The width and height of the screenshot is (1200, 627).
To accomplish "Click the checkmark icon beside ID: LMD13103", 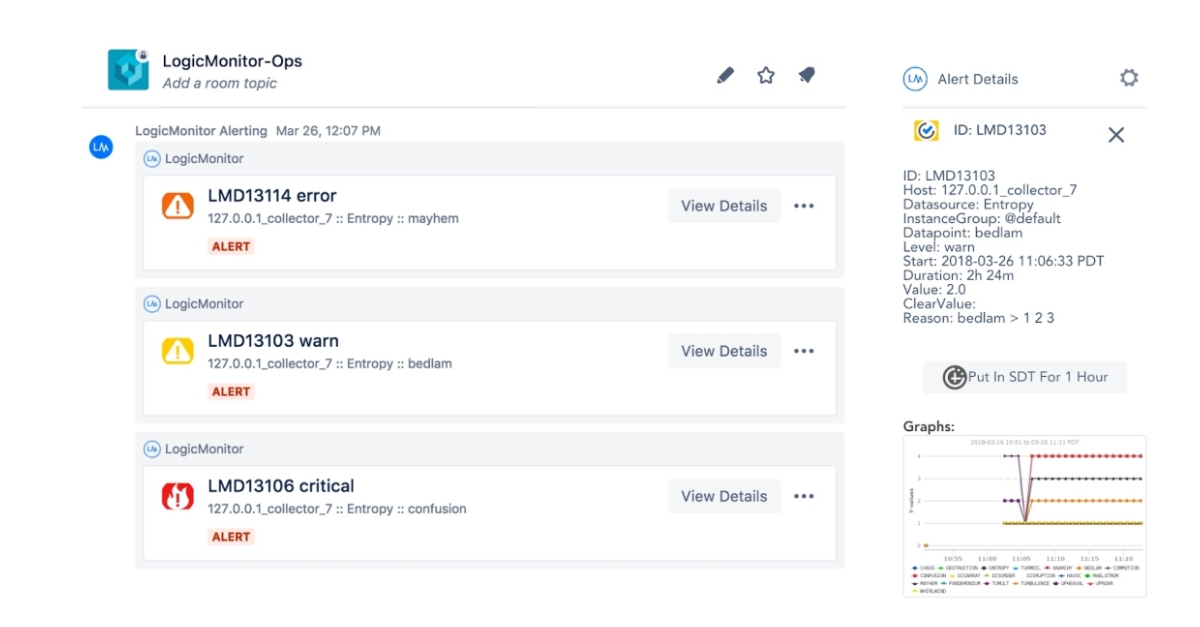I will pos(926,130).
